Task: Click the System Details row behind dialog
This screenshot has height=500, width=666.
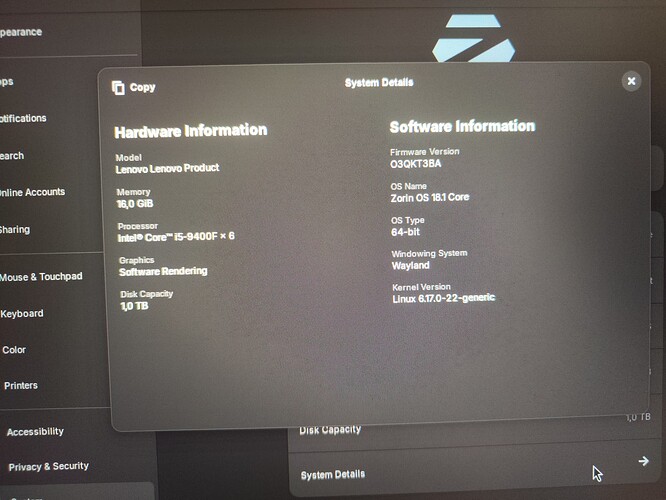Action: pos(474,470)
